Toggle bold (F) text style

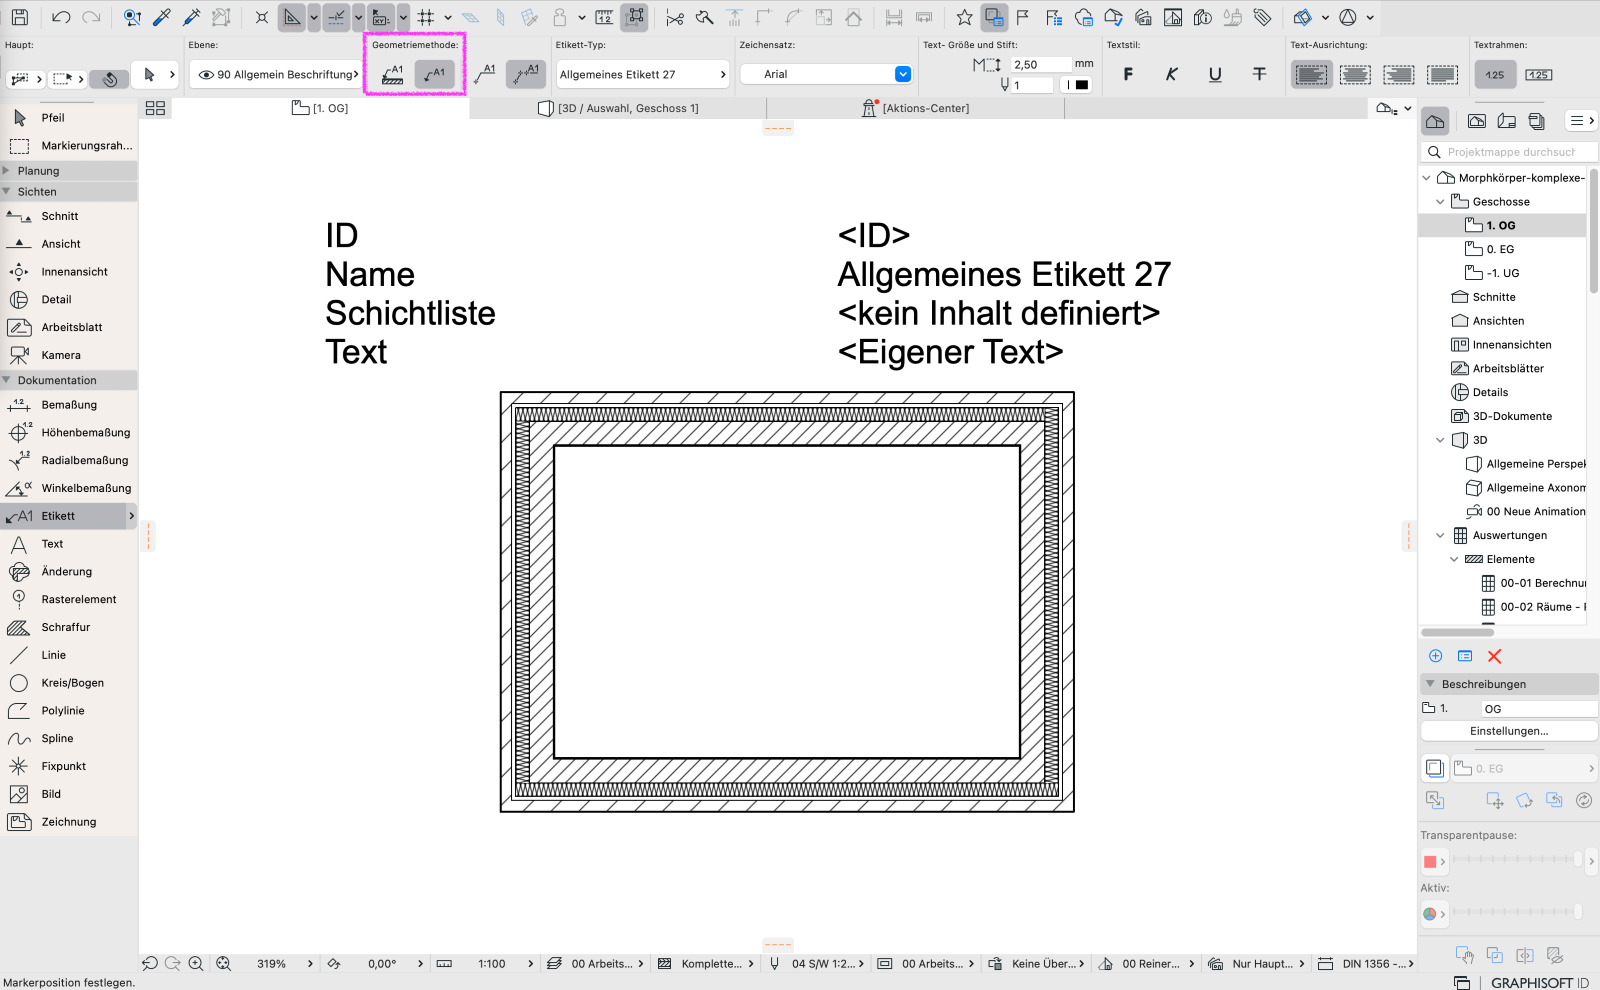pyautogui.click(x=1128, y=74)
